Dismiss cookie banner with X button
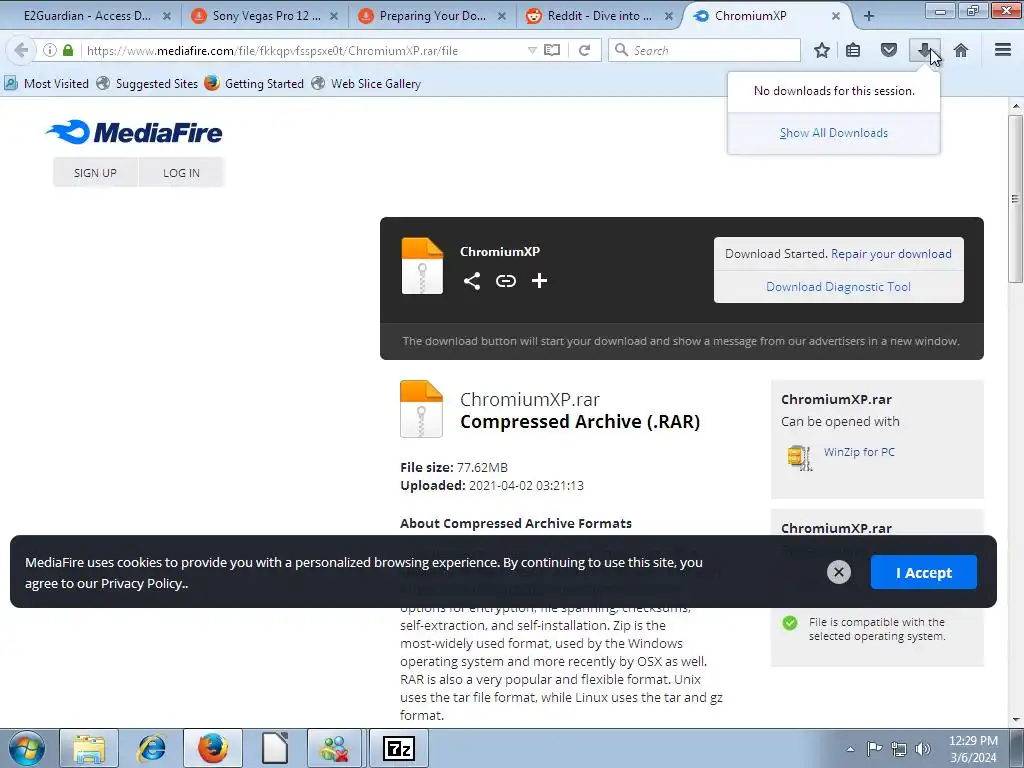This screenshot has height=768, width=1024. [839, 572]
